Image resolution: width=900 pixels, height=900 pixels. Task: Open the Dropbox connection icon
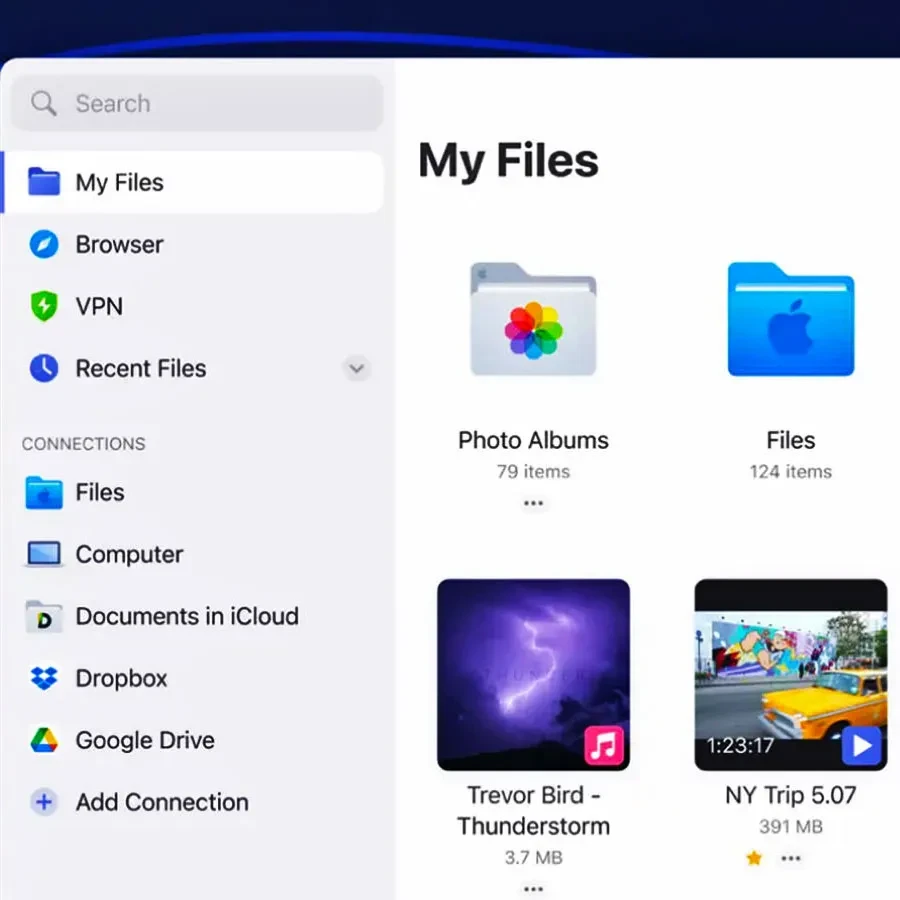pyautogui.click(x=44, y=679)
